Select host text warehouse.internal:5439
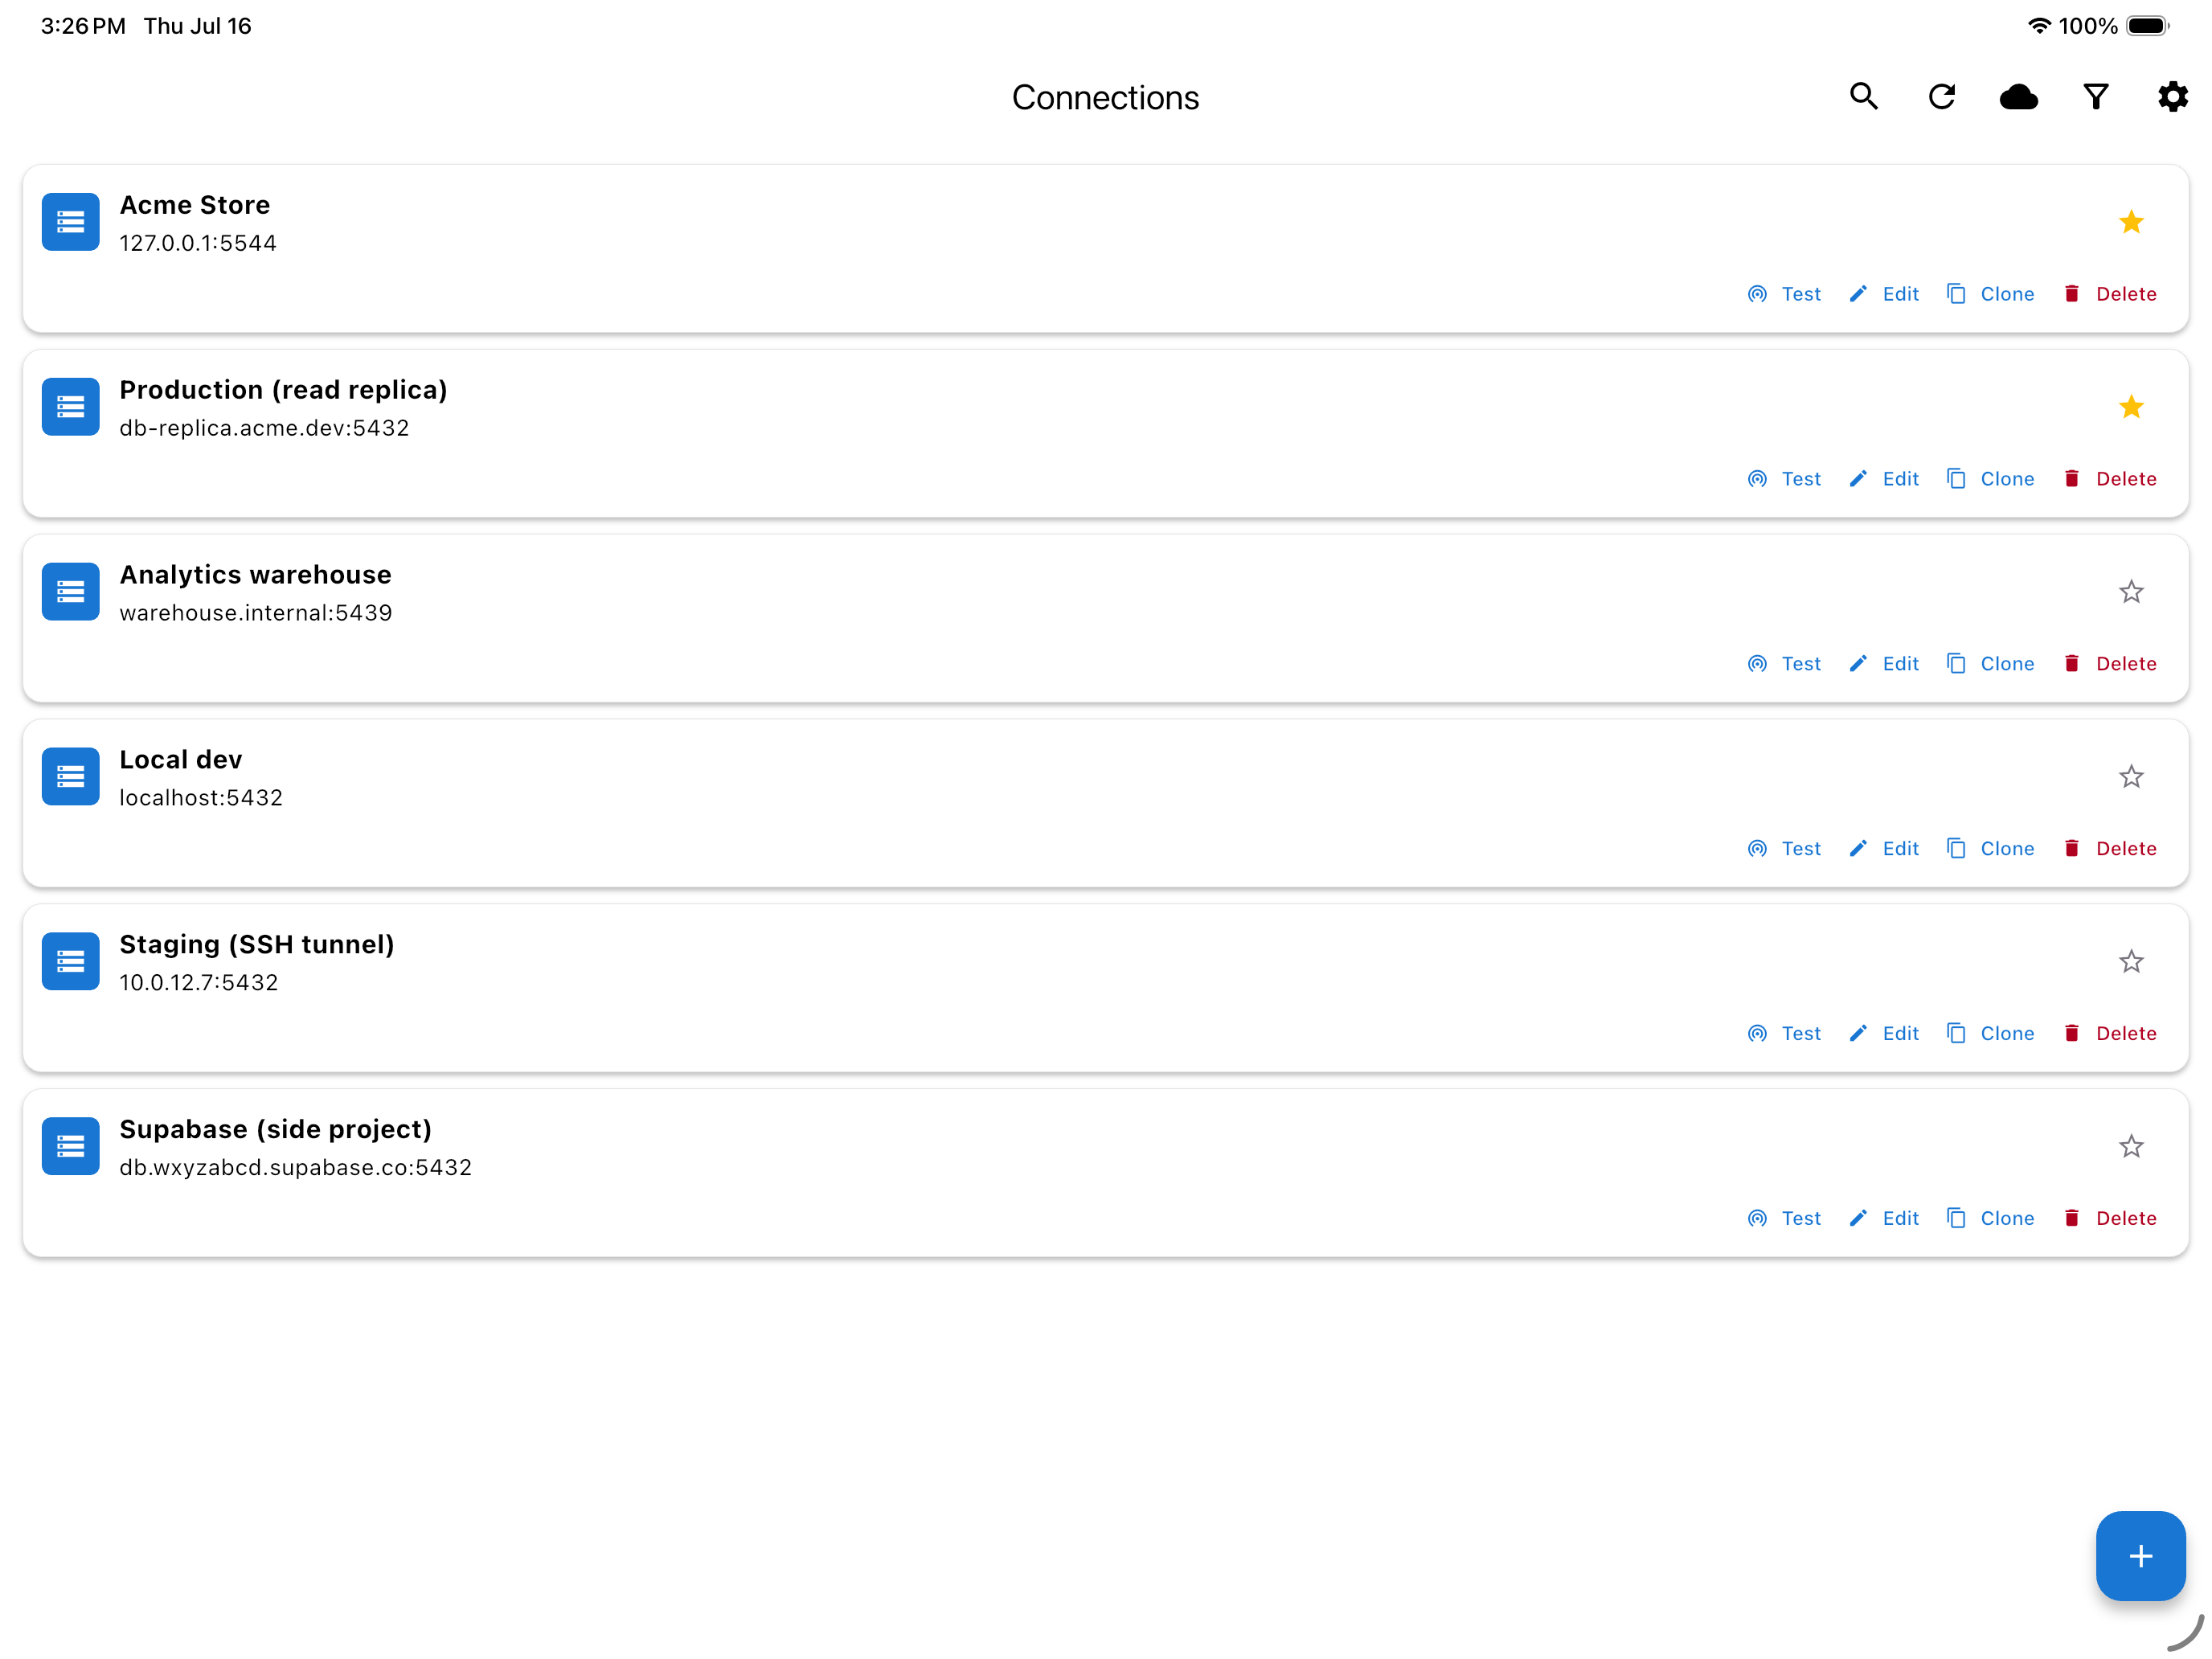This screenshot has width=2212, height=1659. click(x=256, y=613)
